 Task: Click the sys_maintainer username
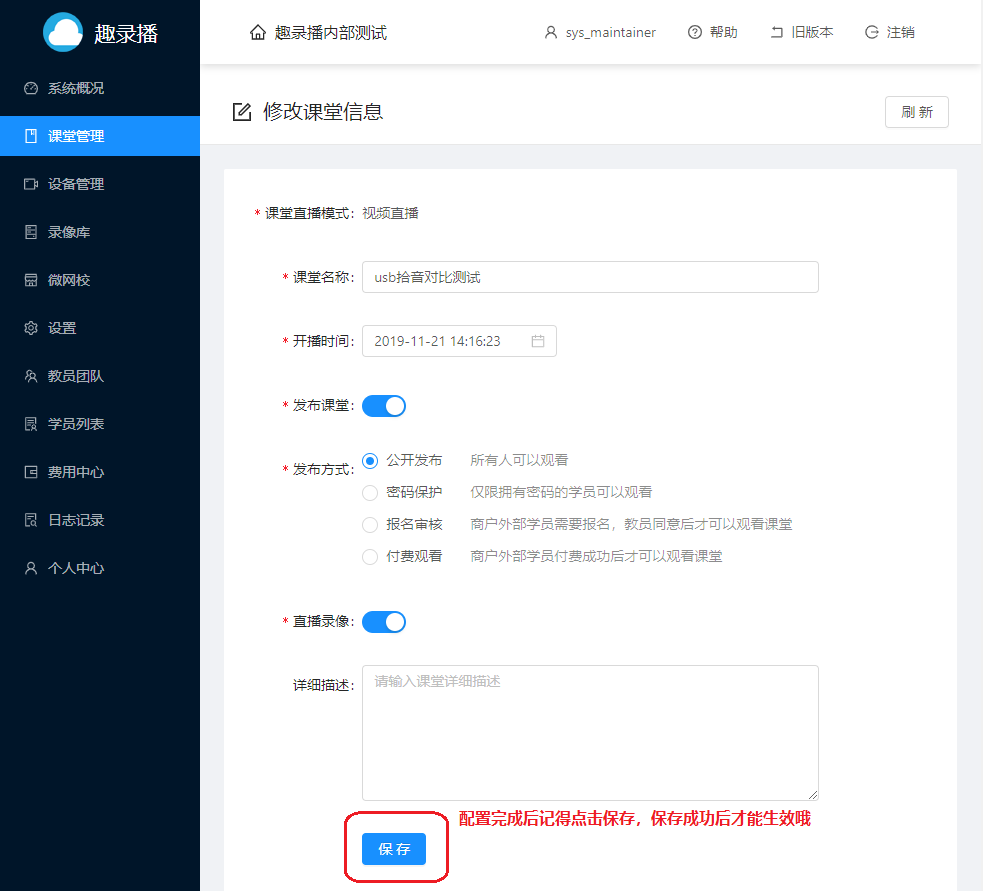pos(611,33)
